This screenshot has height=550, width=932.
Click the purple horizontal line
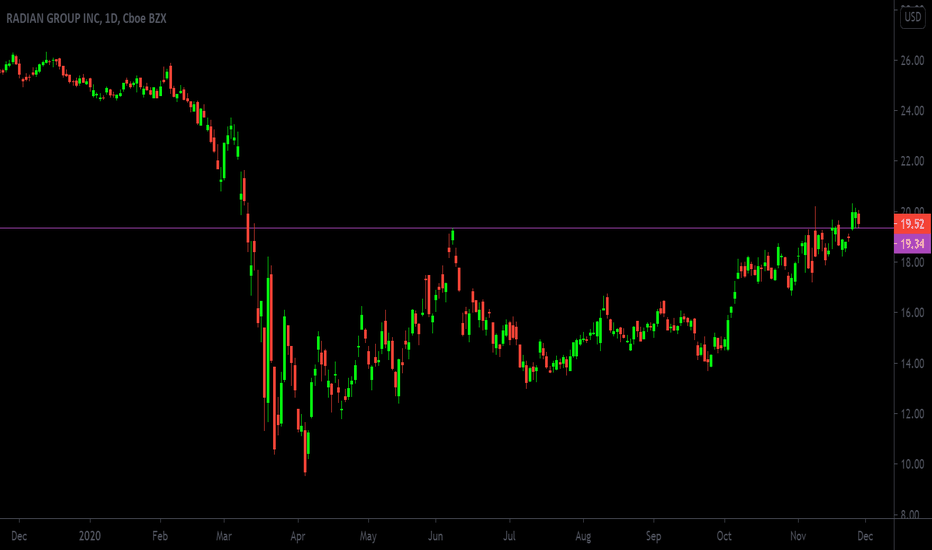pos(446,228)
